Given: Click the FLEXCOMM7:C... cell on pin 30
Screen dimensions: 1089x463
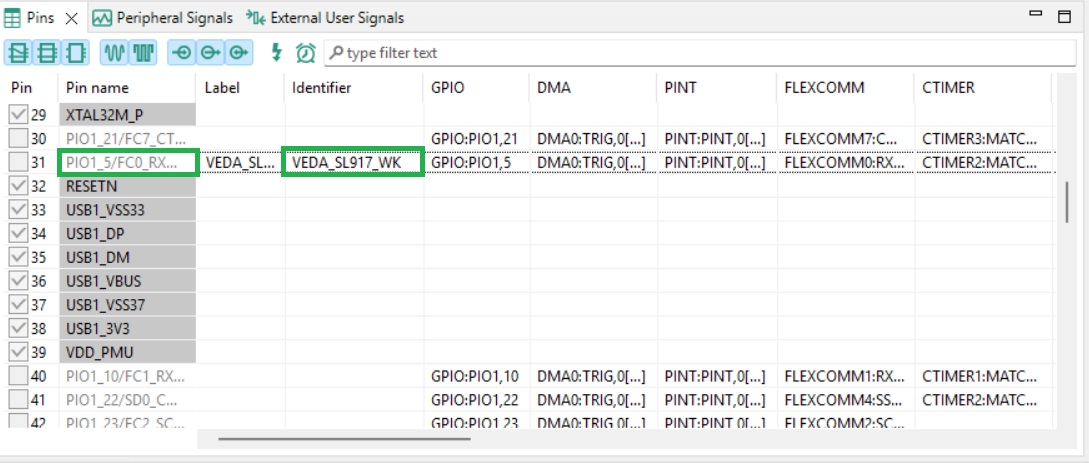Looking at the screenshot, I should 845,138.
